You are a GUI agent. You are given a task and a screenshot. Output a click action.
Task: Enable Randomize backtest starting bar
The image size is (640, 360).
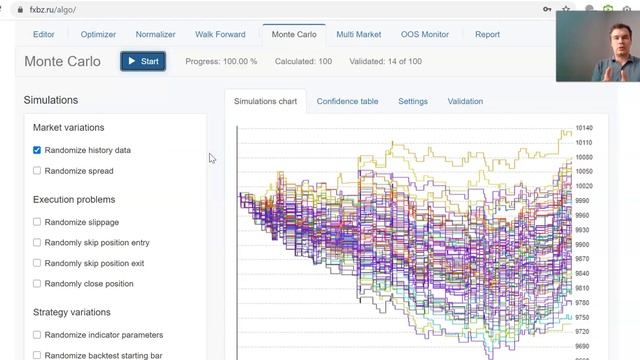pos(37,355)
